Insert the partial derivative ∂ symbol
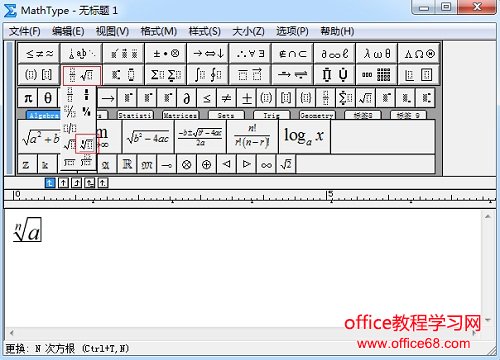 [187, 98]
